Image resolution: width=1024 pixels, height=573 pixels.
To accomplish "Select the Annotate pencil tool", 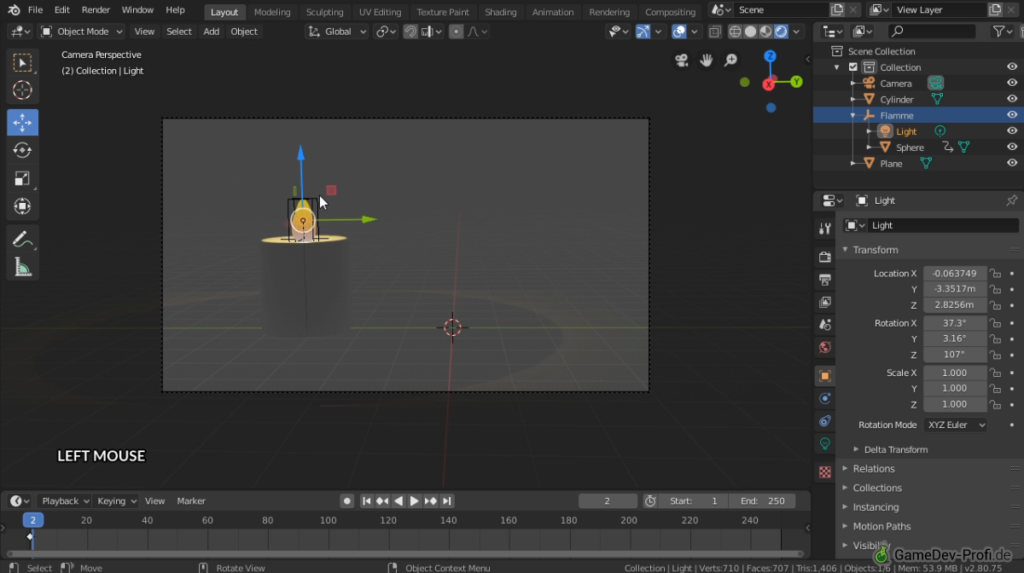I will [22, 238].
